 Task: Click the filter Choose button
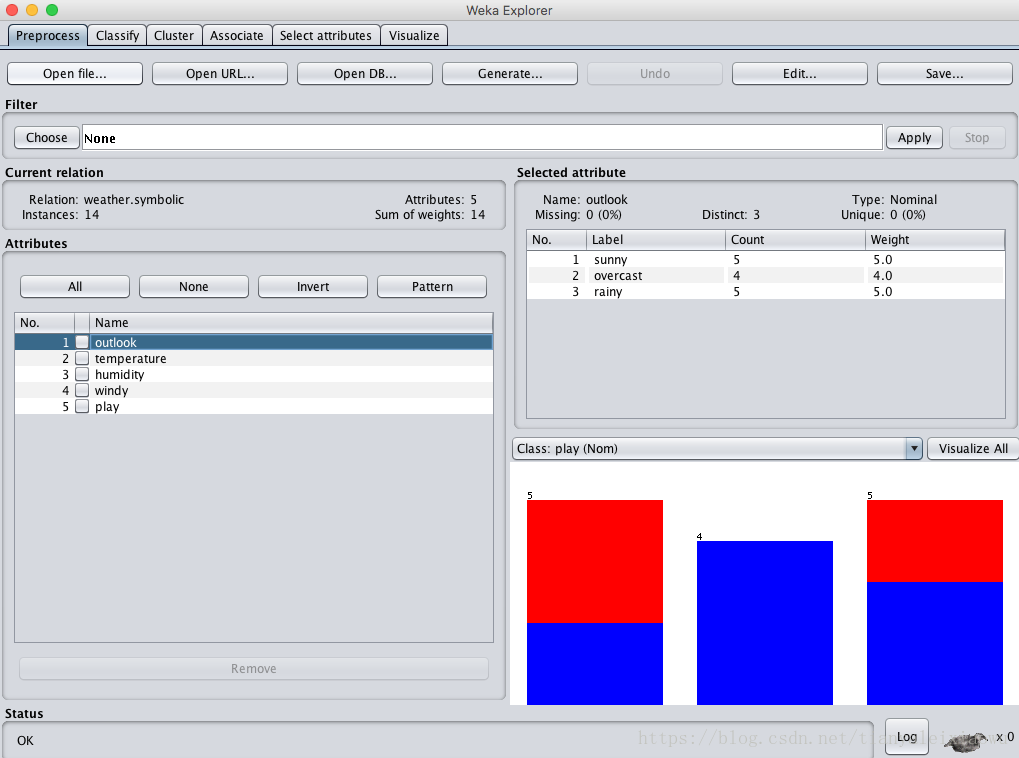tap(47, 138)
